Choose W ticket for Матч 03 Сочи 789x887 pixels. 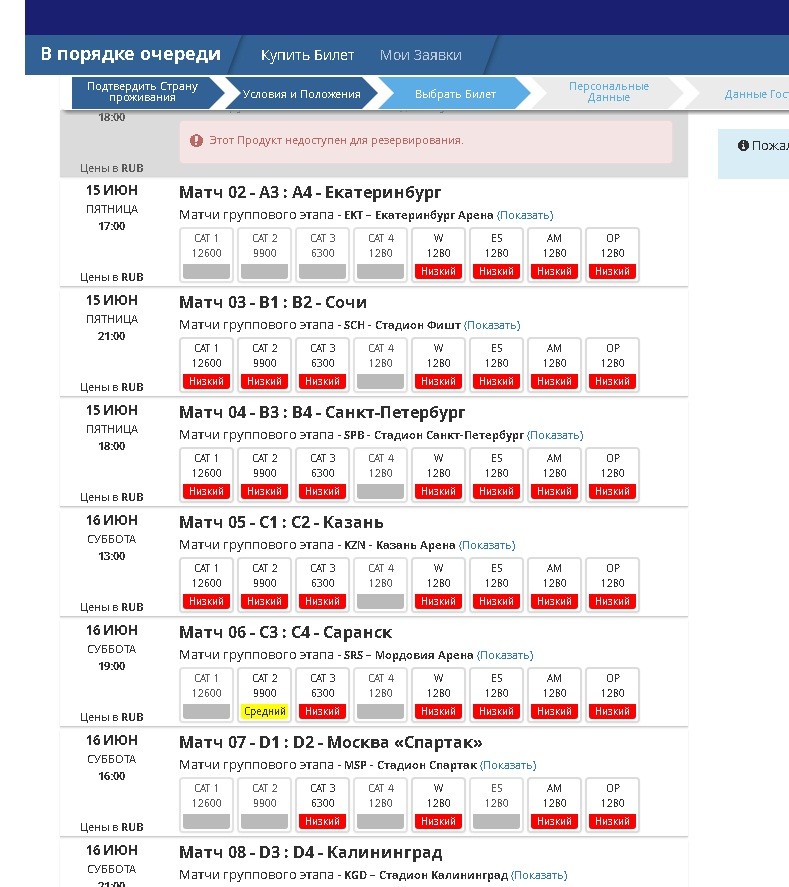[438, 364]
